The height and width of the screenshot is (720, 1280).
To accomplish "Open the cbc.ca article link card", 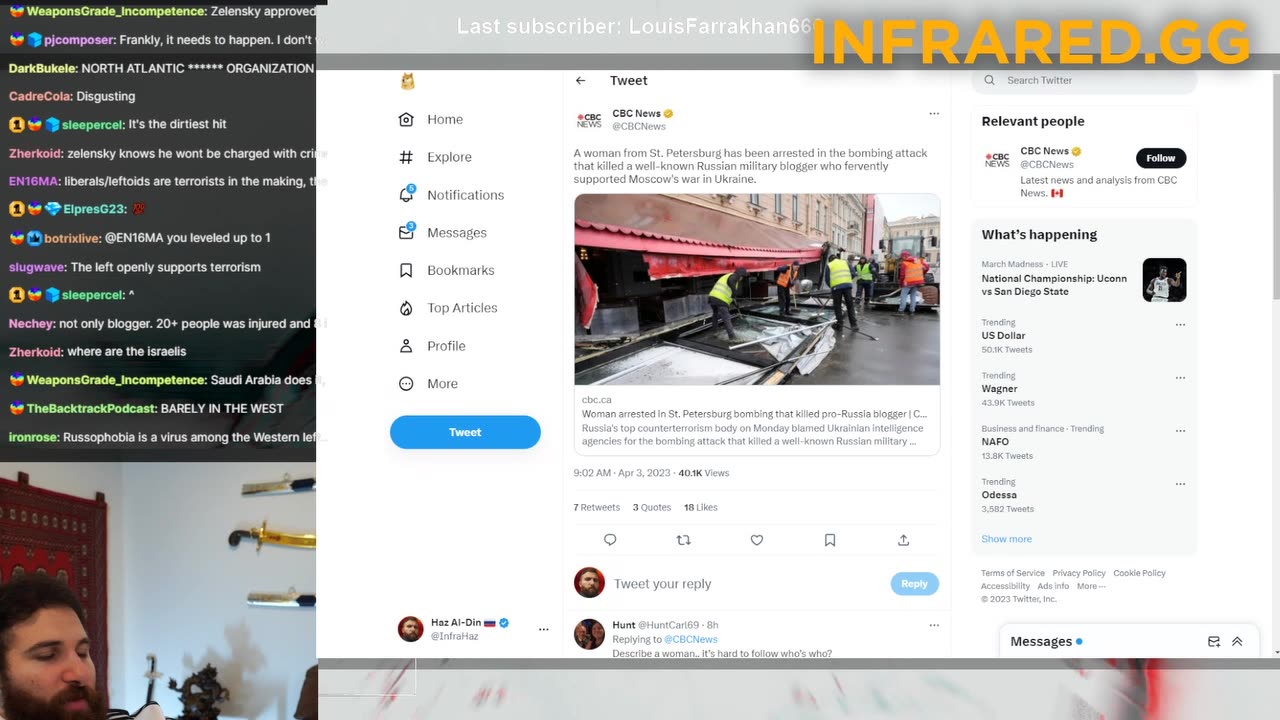I will [757, 420].
